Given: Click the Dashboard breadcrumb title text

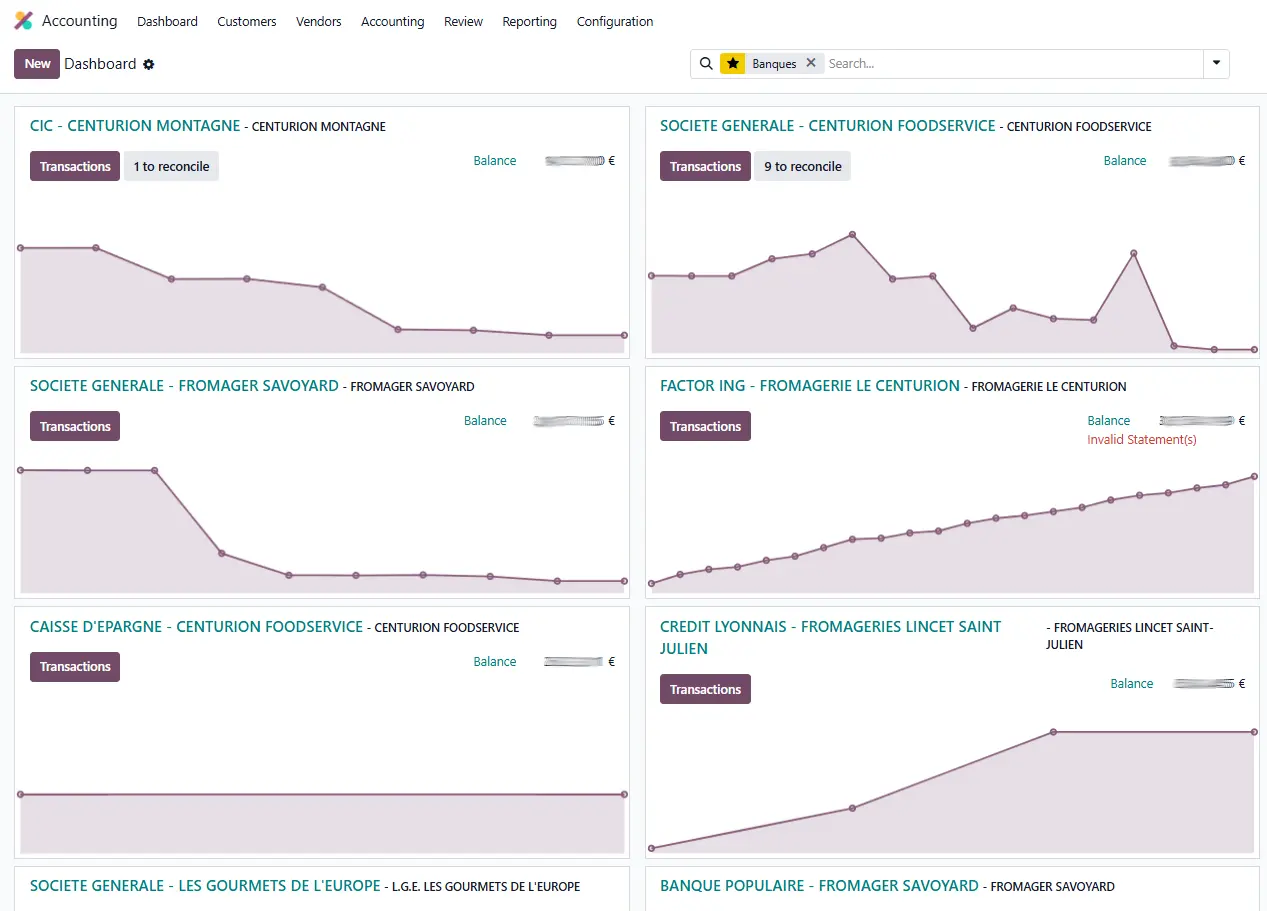Looking at the screenshot, I should click(x=100, y=64).
